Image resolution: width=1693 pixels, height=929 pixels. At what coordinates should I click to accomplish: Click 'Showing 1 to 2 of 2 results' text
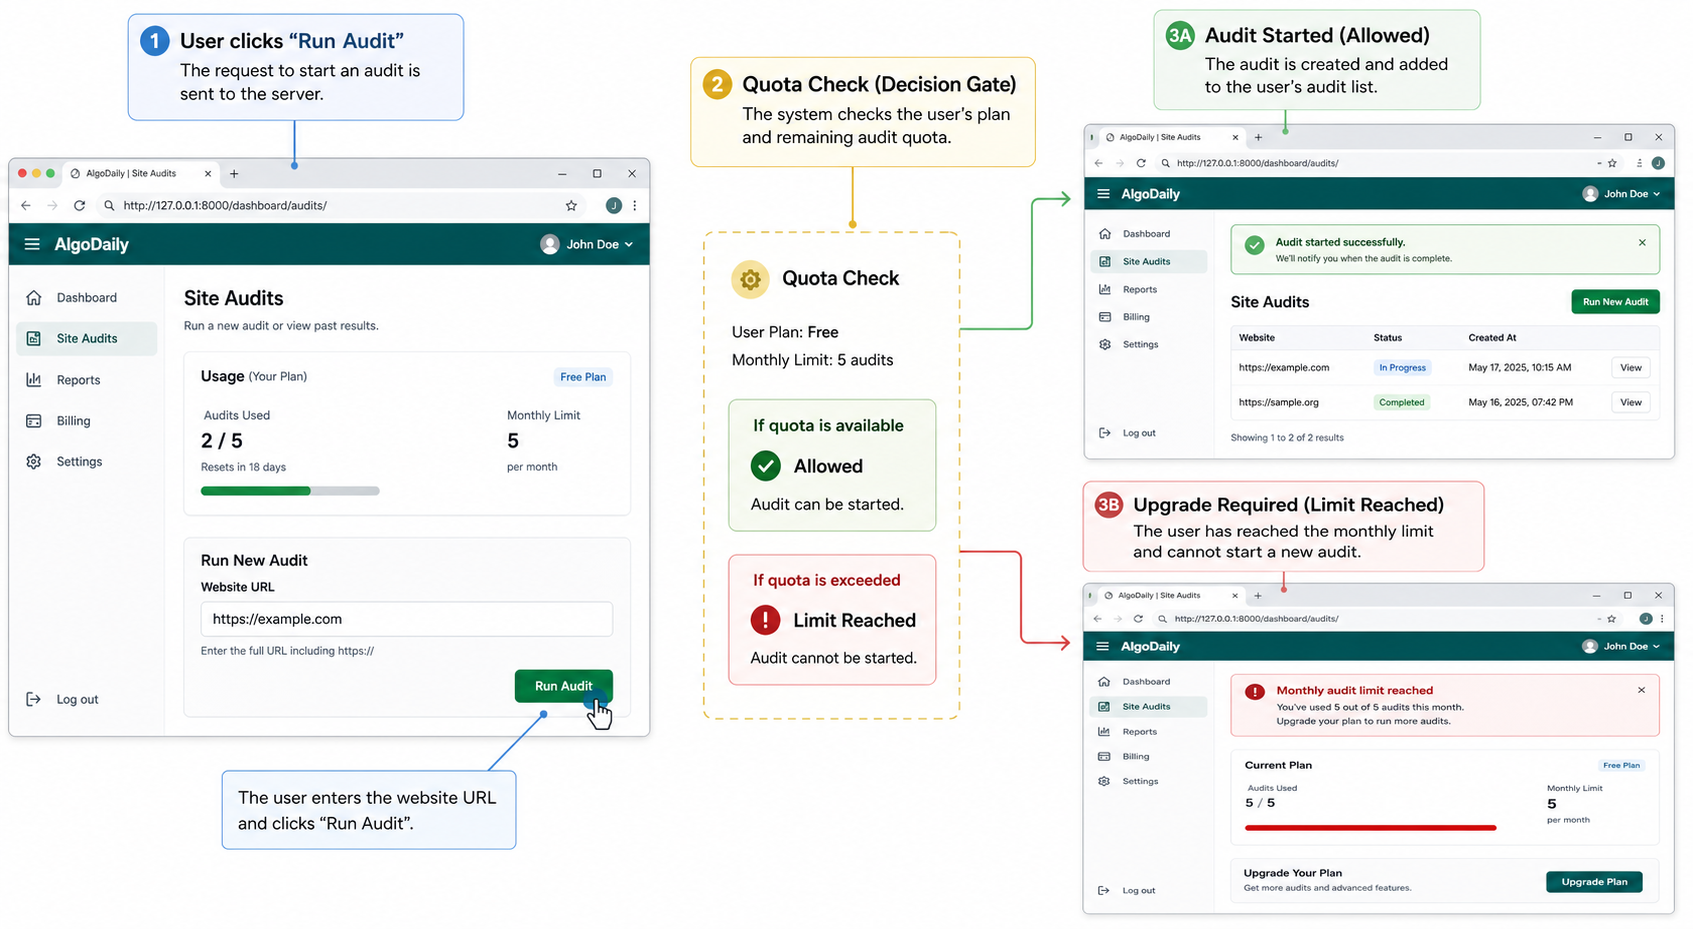1287,438
